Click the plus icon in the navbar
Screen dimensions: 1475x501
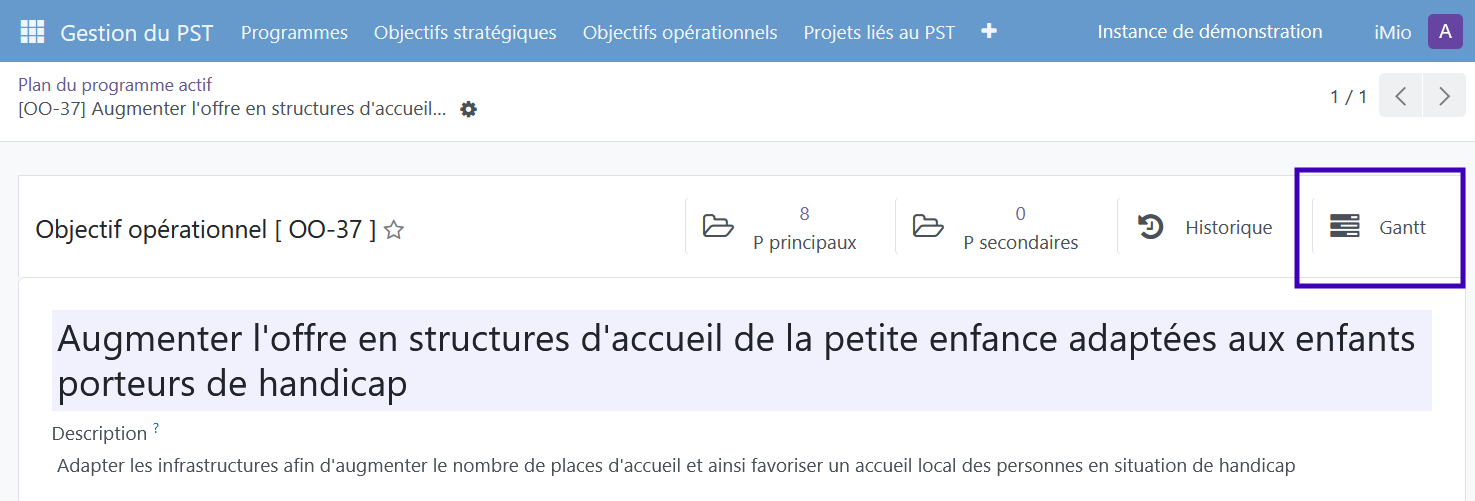coord(989,32)
